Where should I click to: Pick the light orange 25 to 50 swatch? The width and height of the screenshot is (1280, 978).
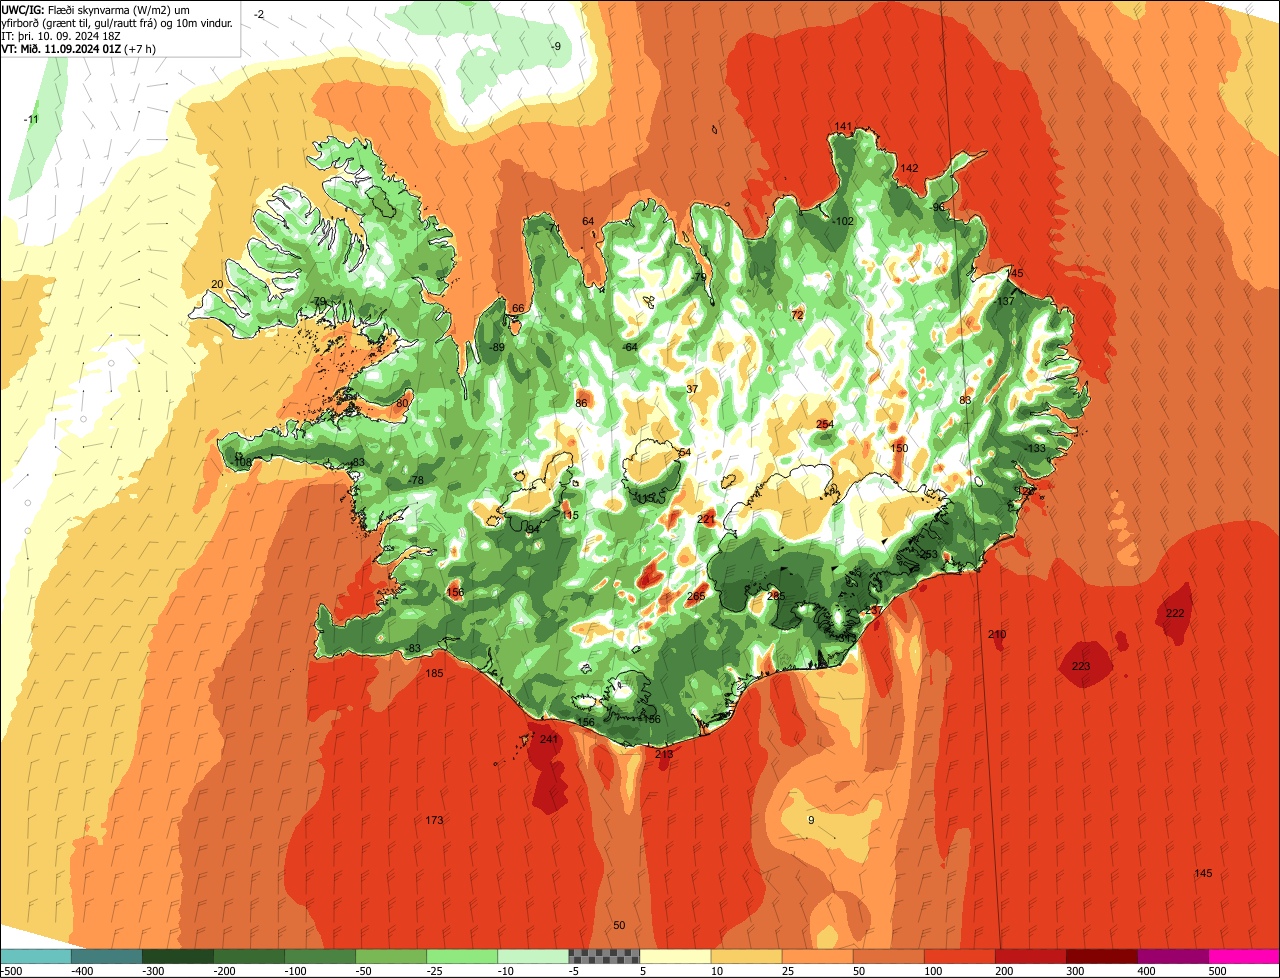click(x=816, y=956)
